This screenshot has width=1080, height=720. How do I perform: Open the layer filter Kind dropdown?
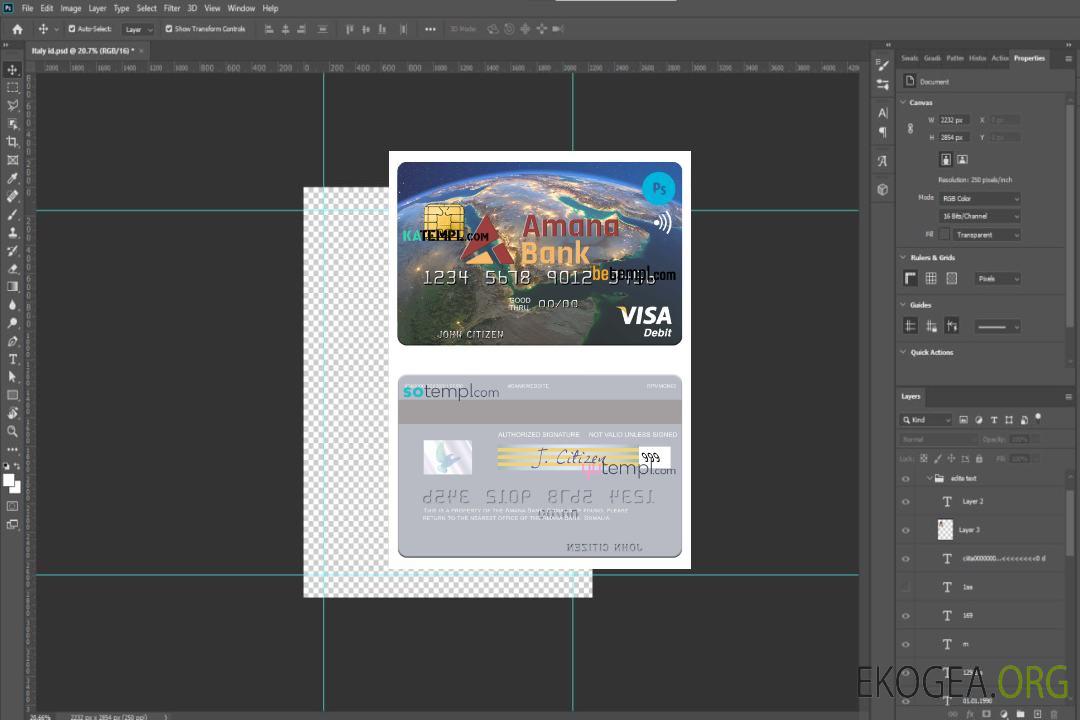[x=926, y=420]
